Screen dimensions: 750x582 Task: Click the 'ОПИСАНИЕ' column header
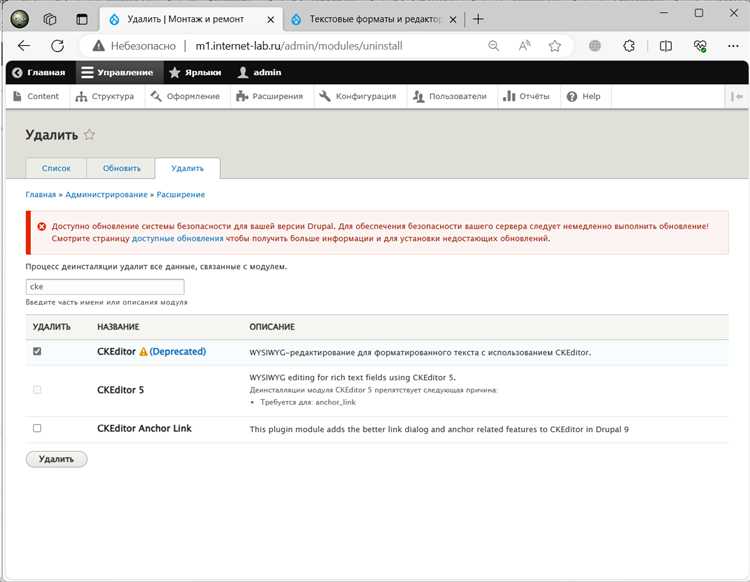tap(272, 327)
